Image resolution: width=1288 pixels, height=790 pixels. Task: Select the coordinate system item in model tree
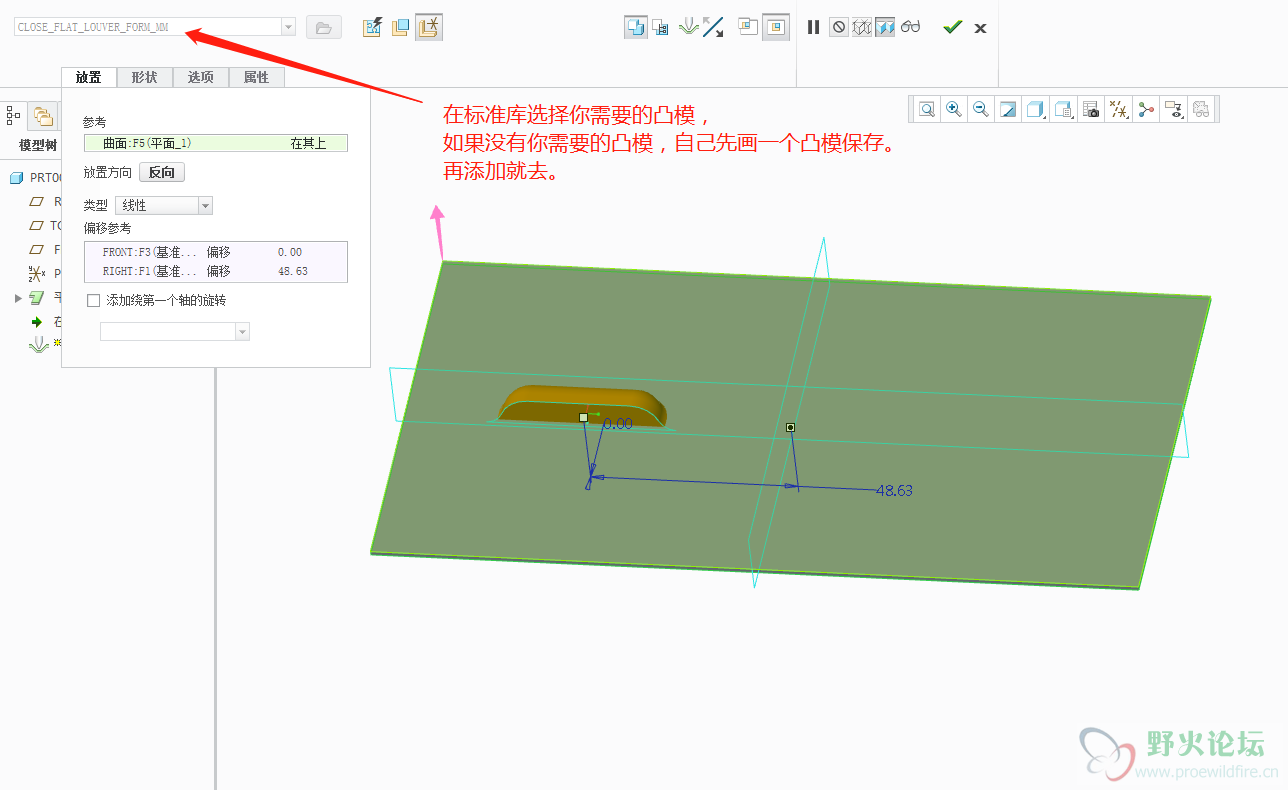pos(44,272)
